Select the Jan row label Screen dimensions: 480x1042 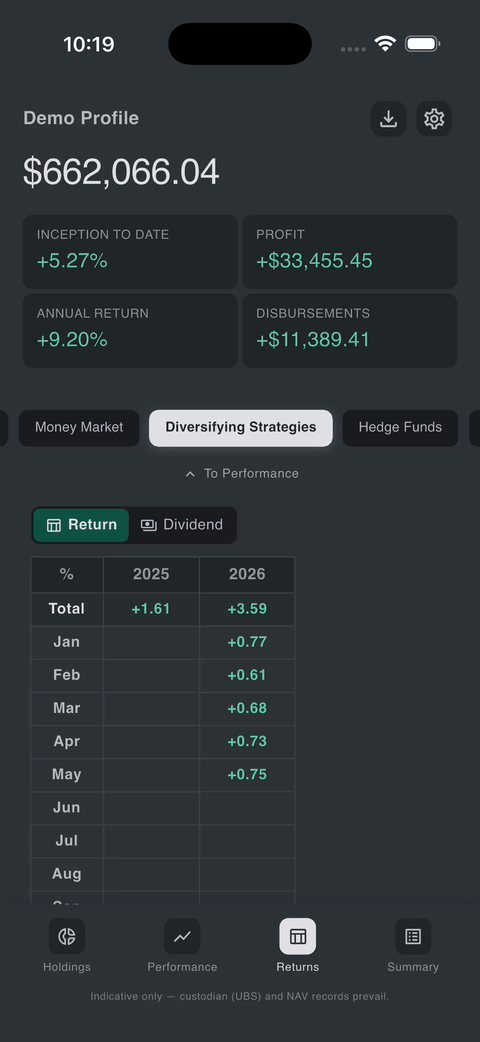tap(66, 642)
